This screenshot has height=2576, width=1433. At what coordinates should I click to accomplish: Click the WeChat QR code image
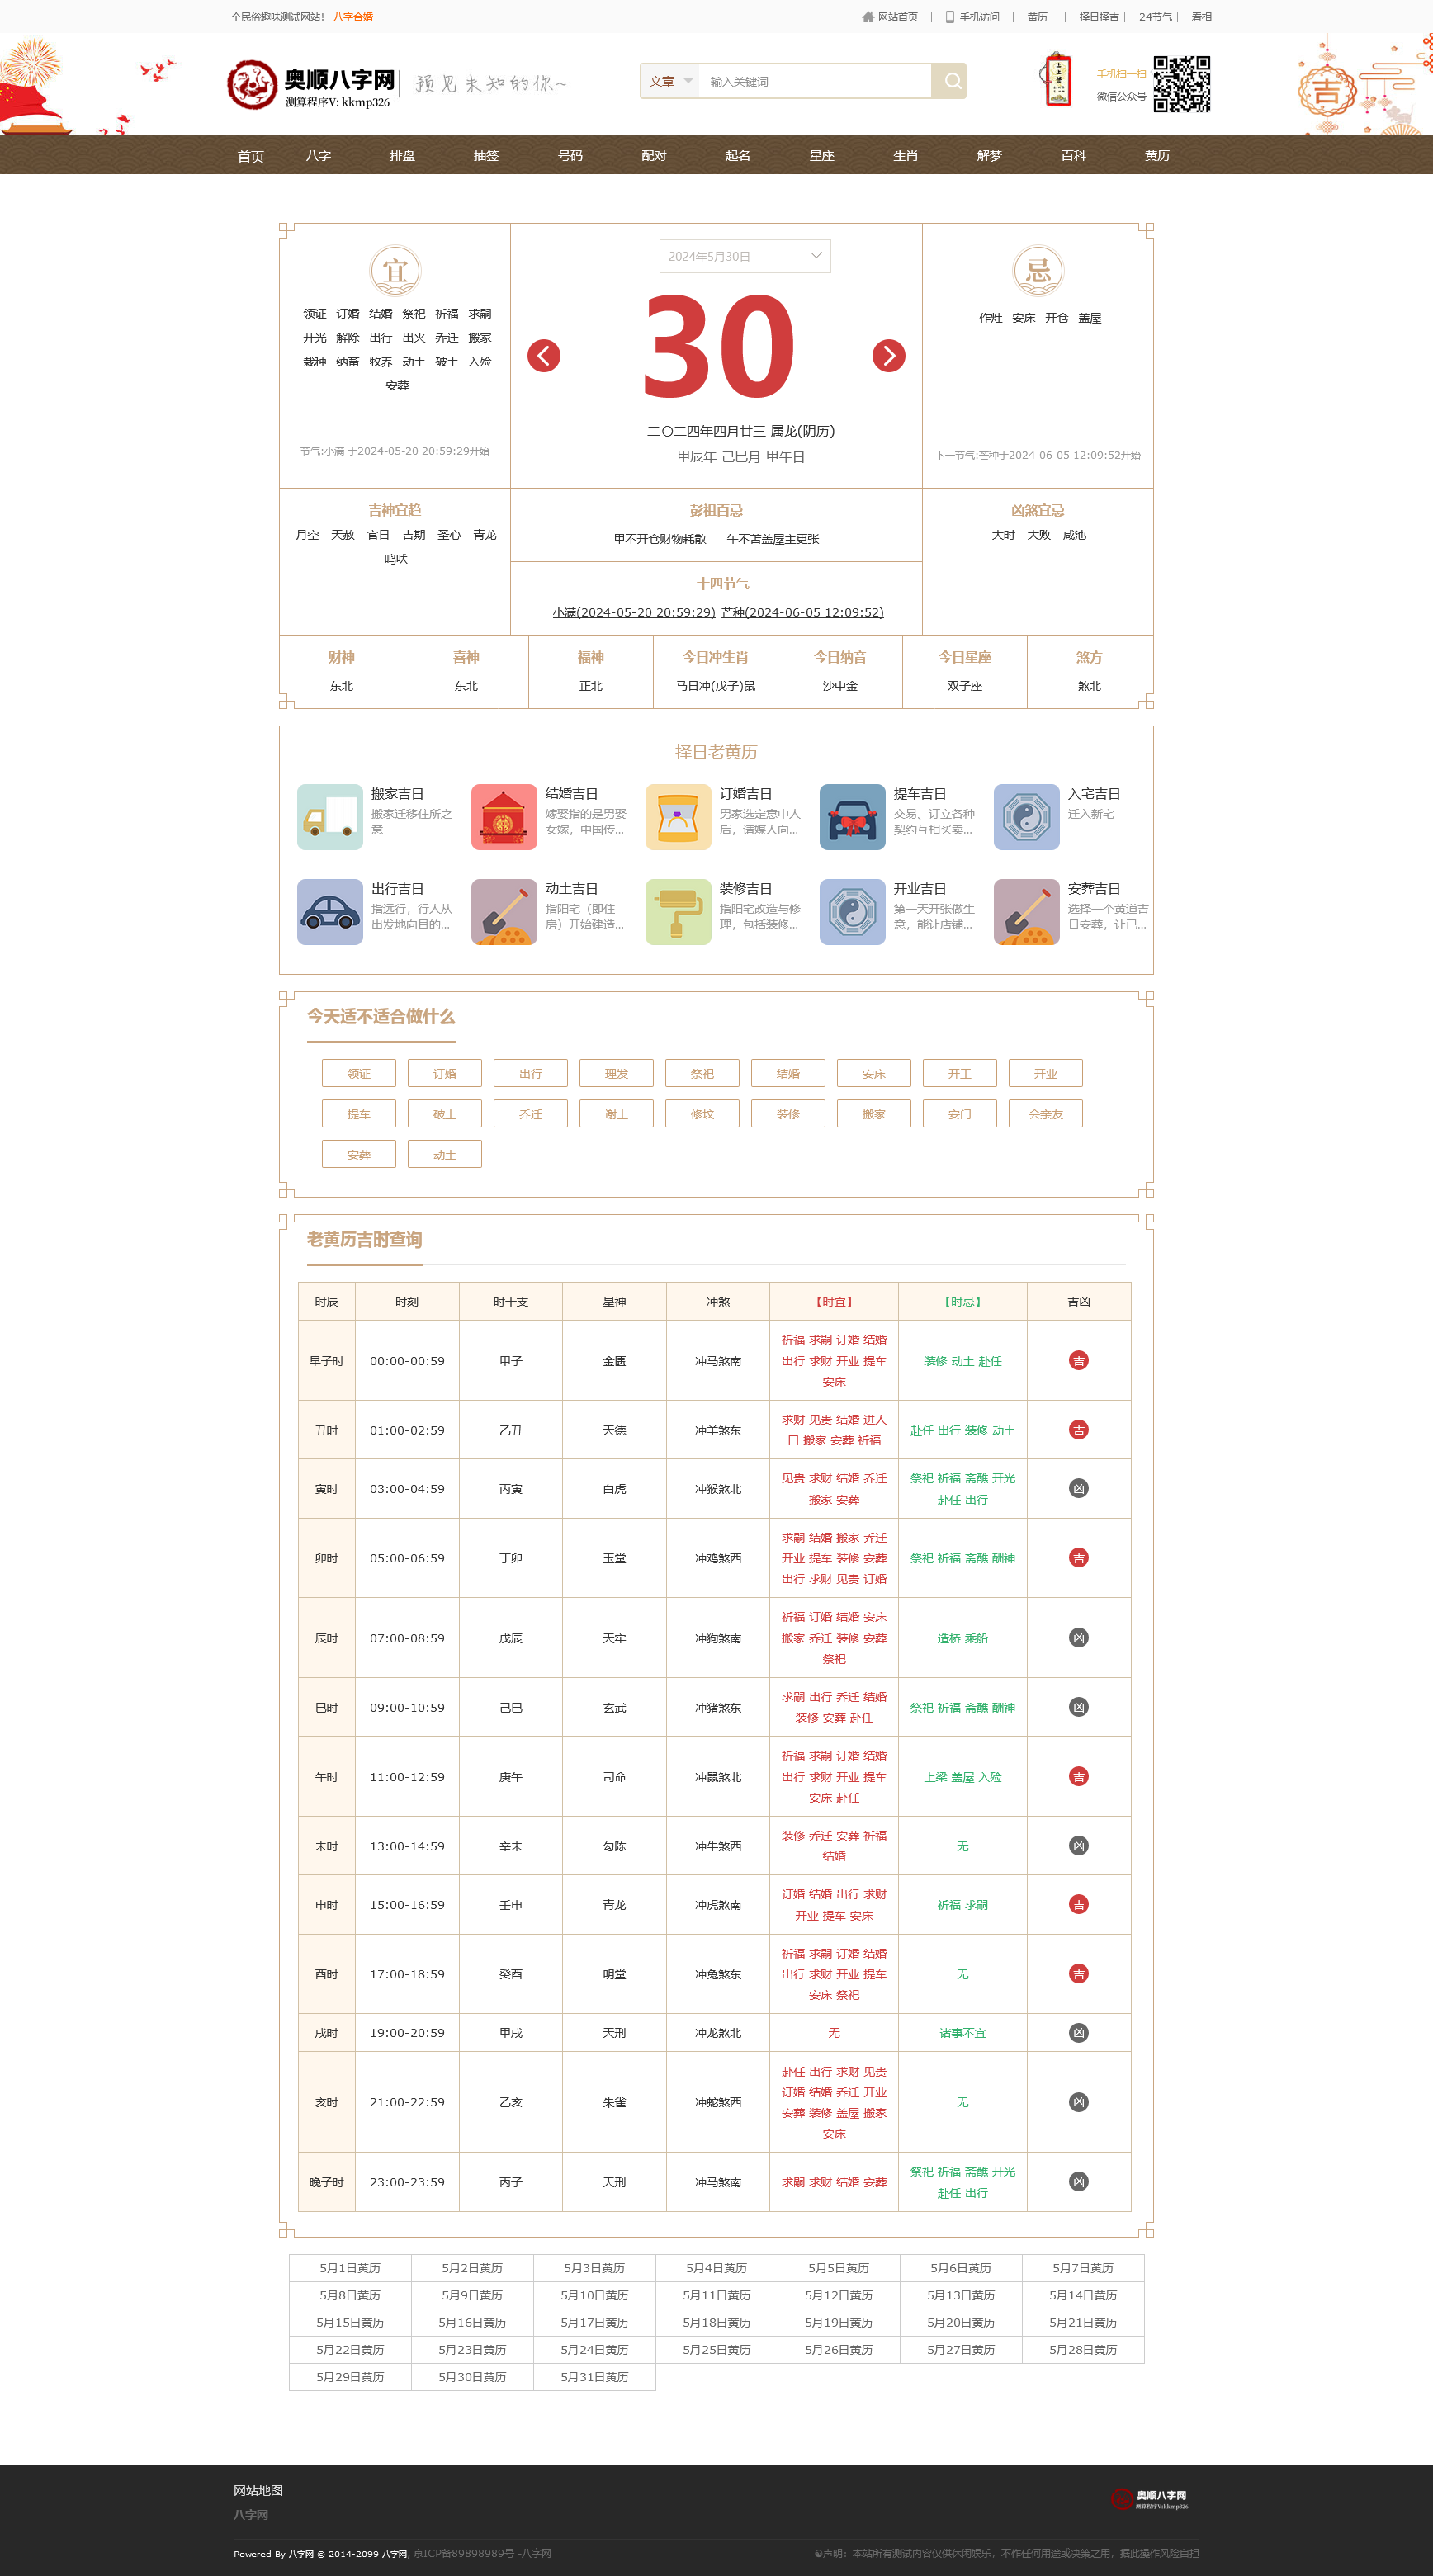[1181, 84]
